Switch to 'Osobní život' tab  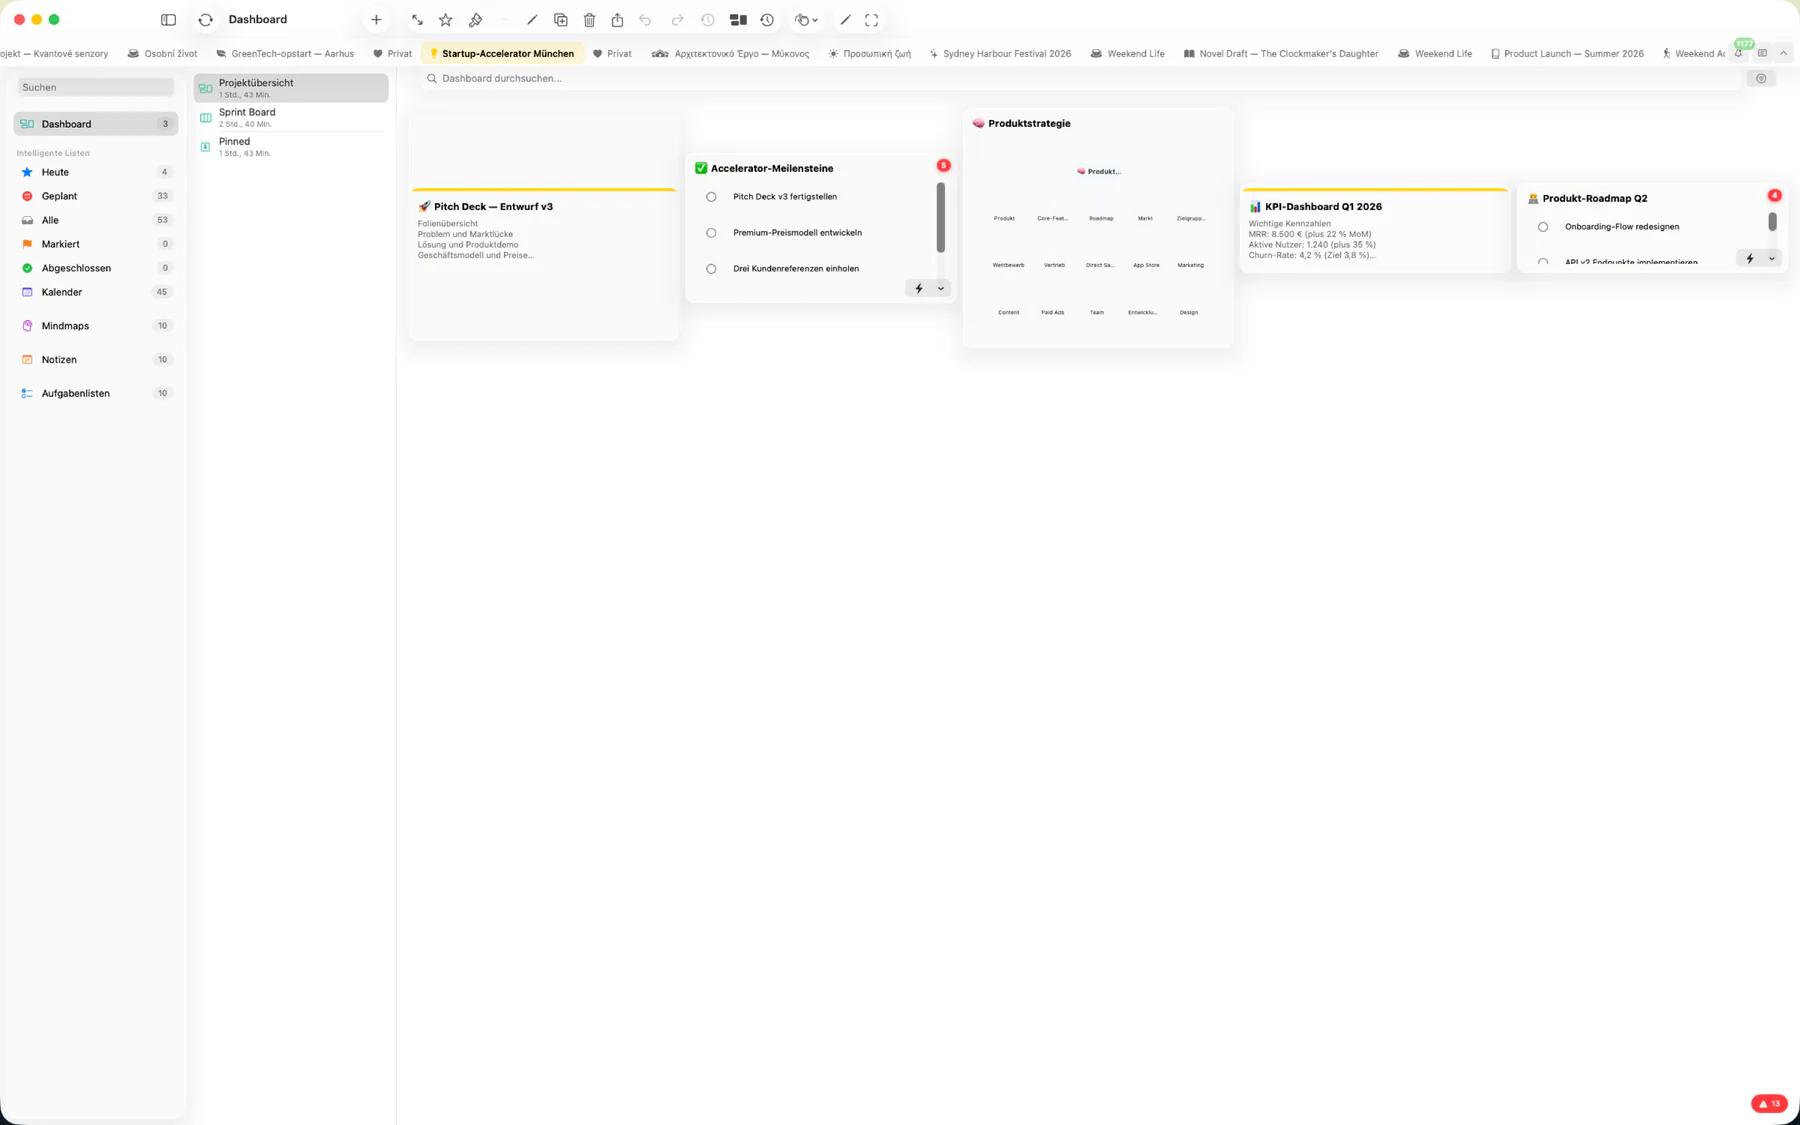[162, 53]
